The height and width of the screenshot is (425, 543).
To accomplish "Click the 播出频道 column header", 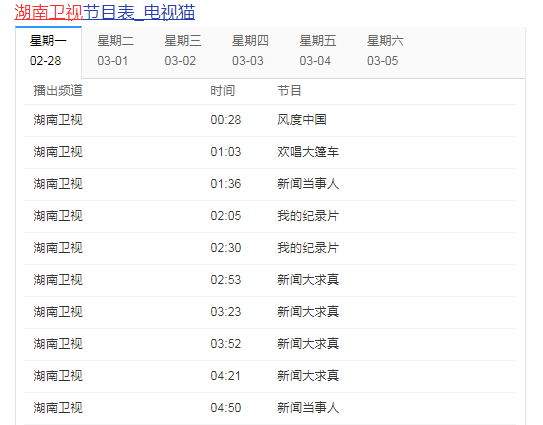I will pyautogui.click(x=58, y=91).
